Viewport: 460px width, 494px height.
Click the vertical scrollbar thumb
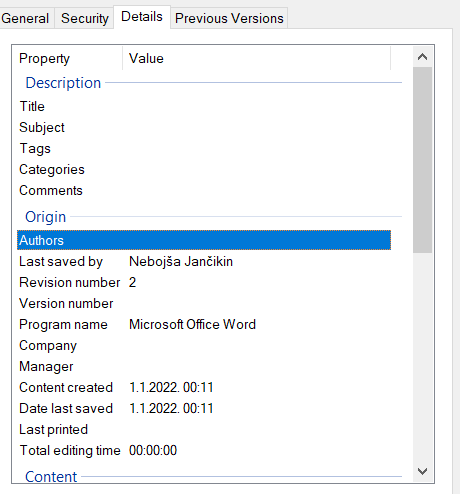click(422, 160)
